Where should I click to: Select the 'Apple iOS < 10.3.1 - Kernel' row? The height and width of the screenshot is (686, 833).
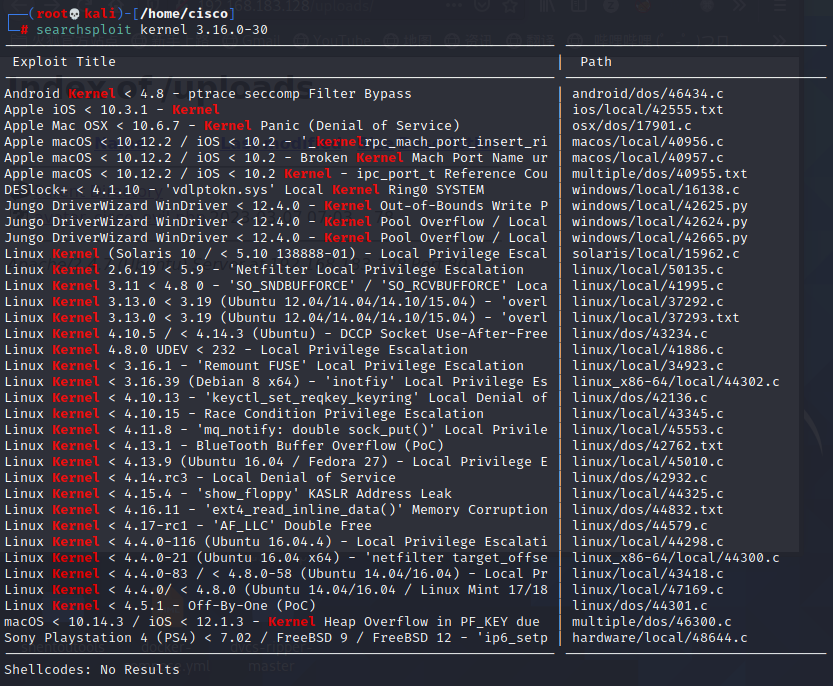click(112, 110)
